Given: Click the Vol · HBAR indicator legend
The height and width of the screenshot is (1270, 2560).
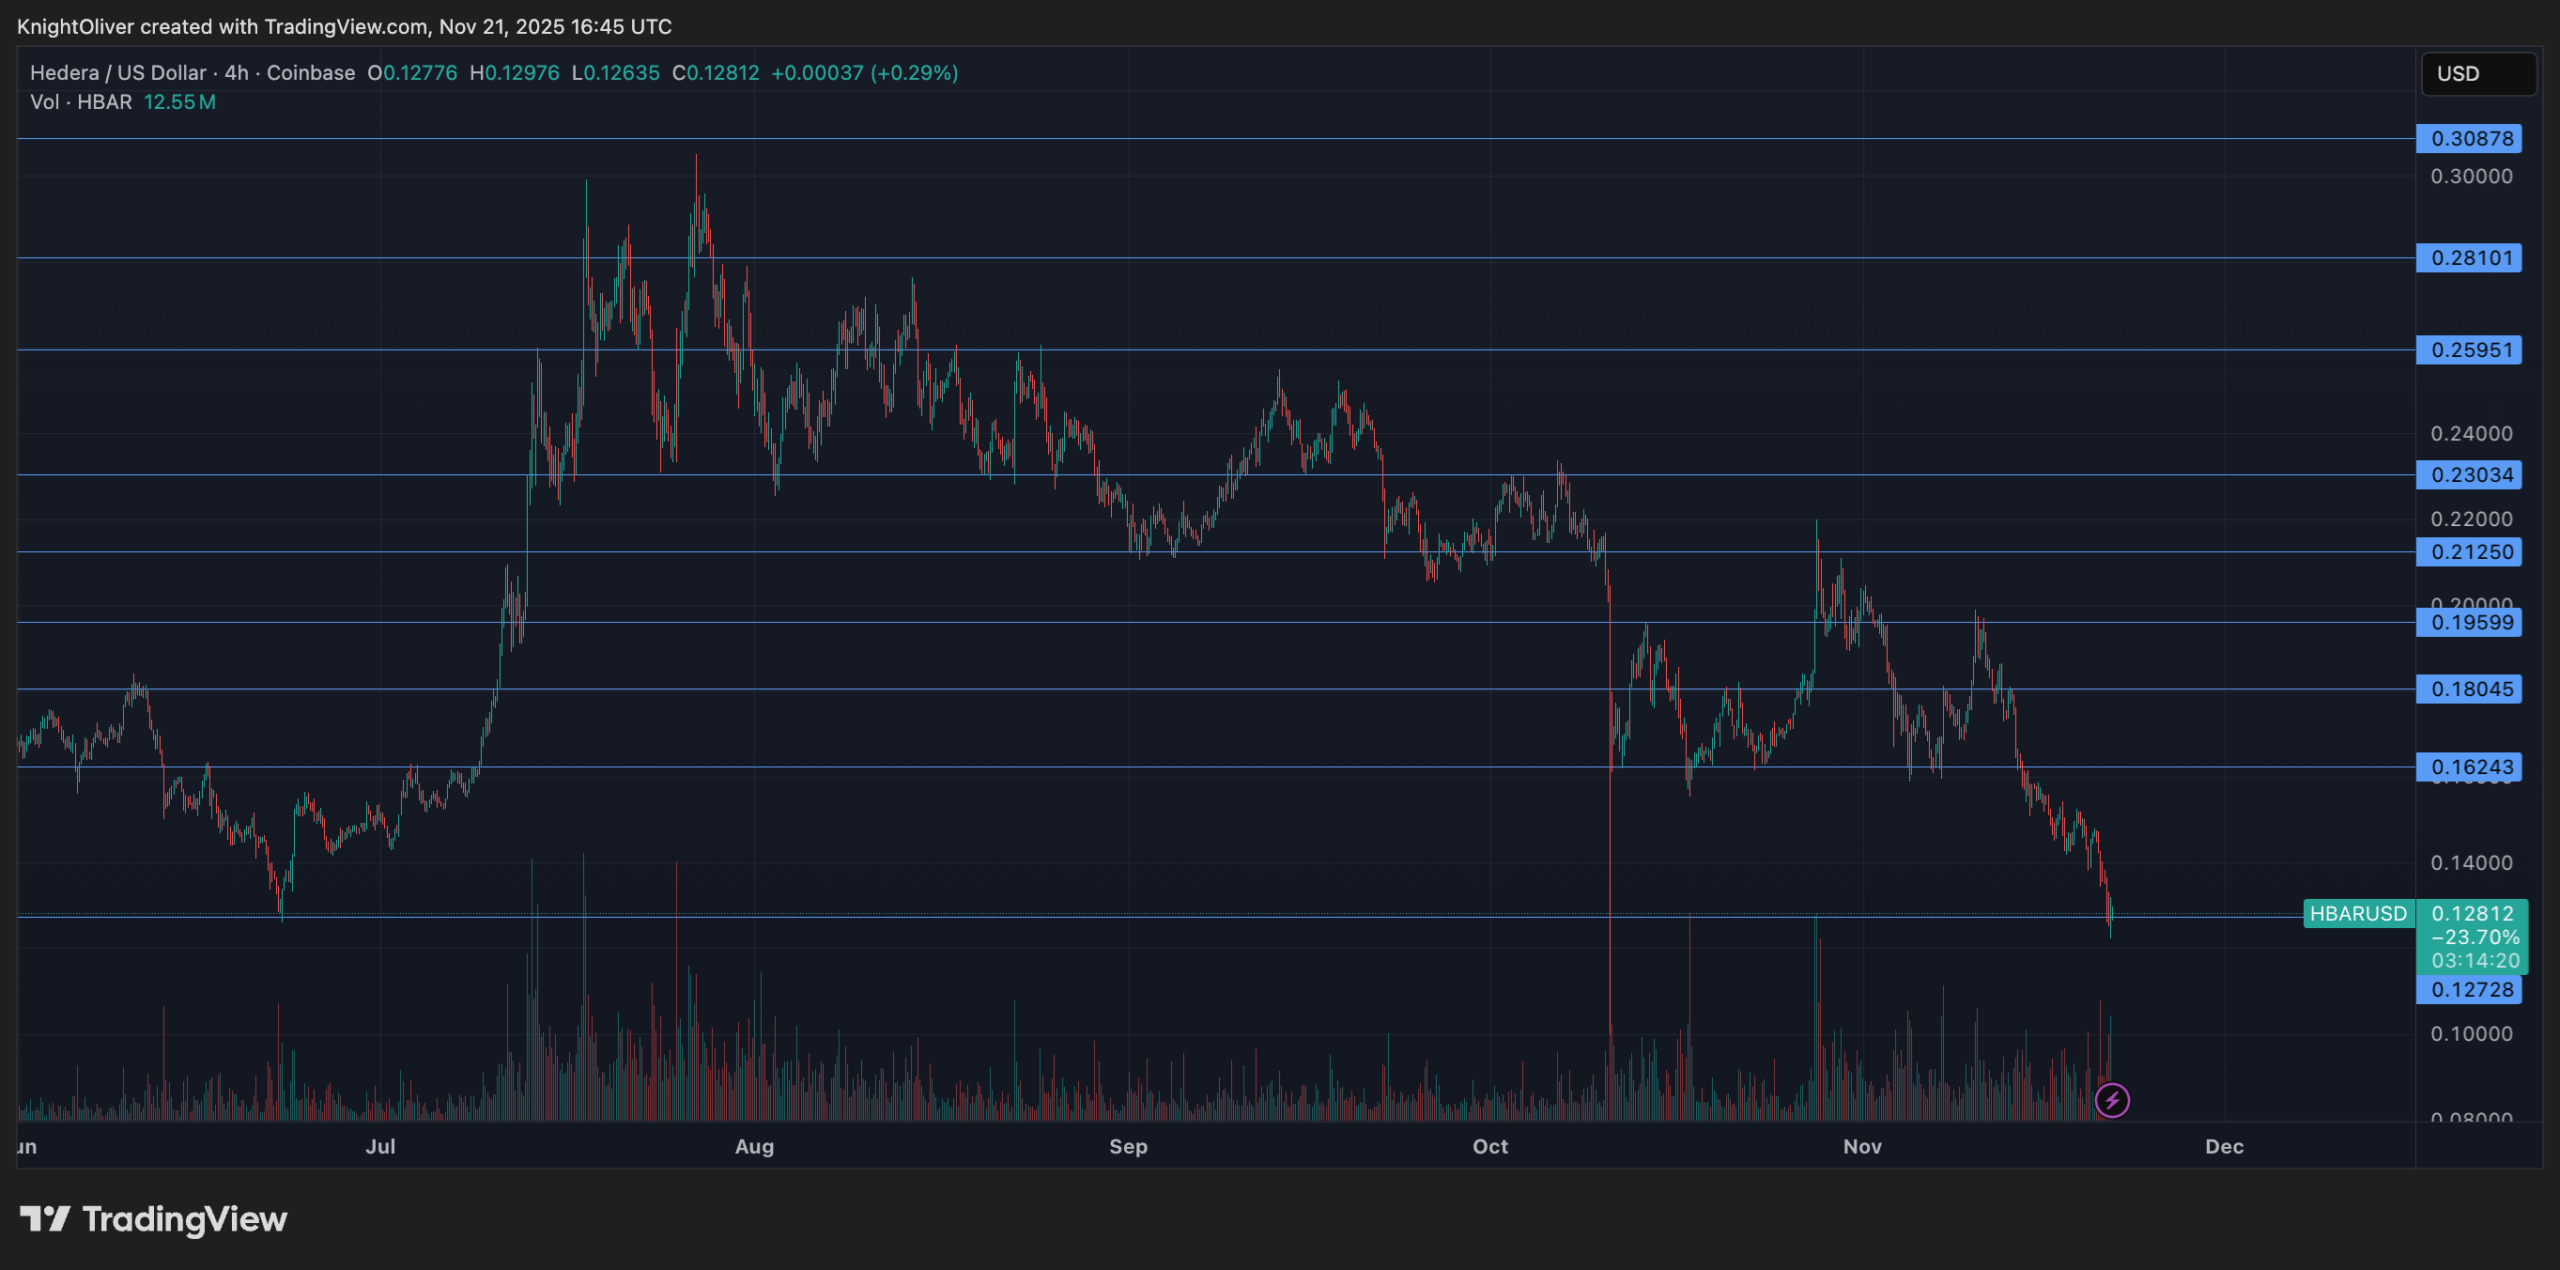Looking at the screenshot, I should (81, 102).
